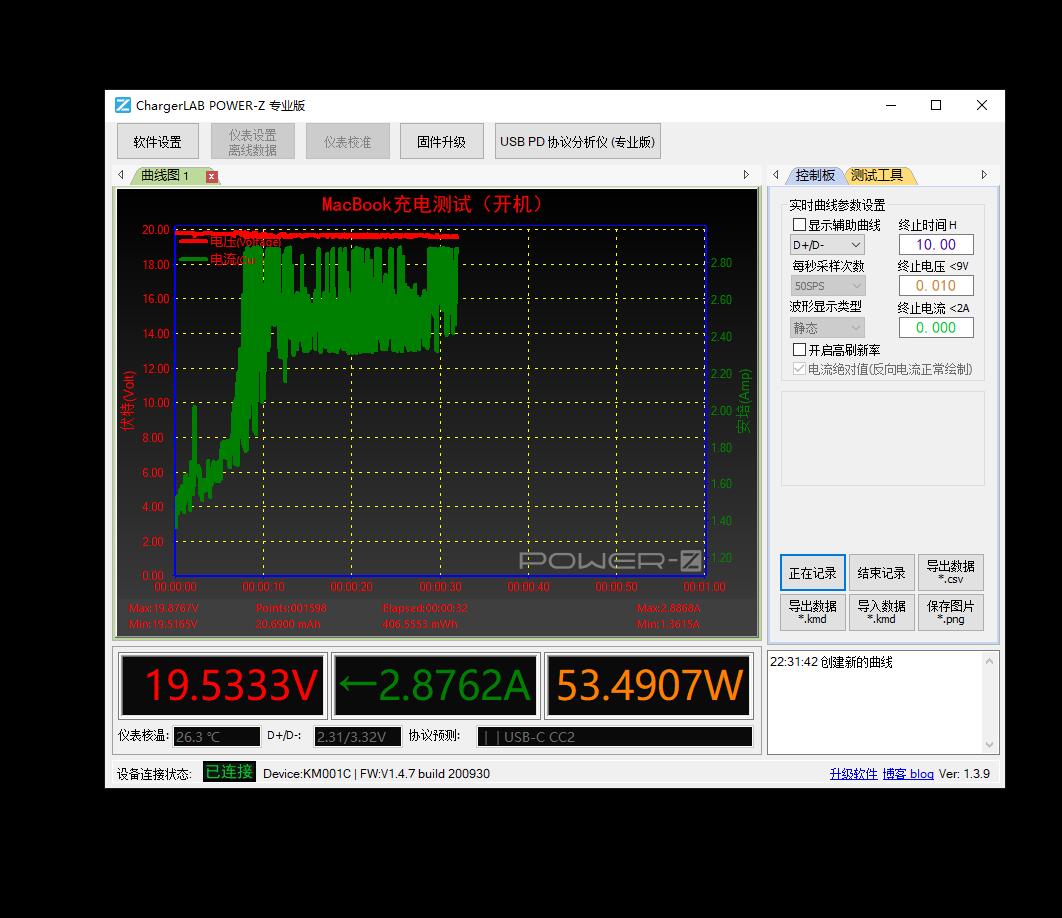
Task: Switch to 测试工具 tab
Action: [x=877, y=175]
